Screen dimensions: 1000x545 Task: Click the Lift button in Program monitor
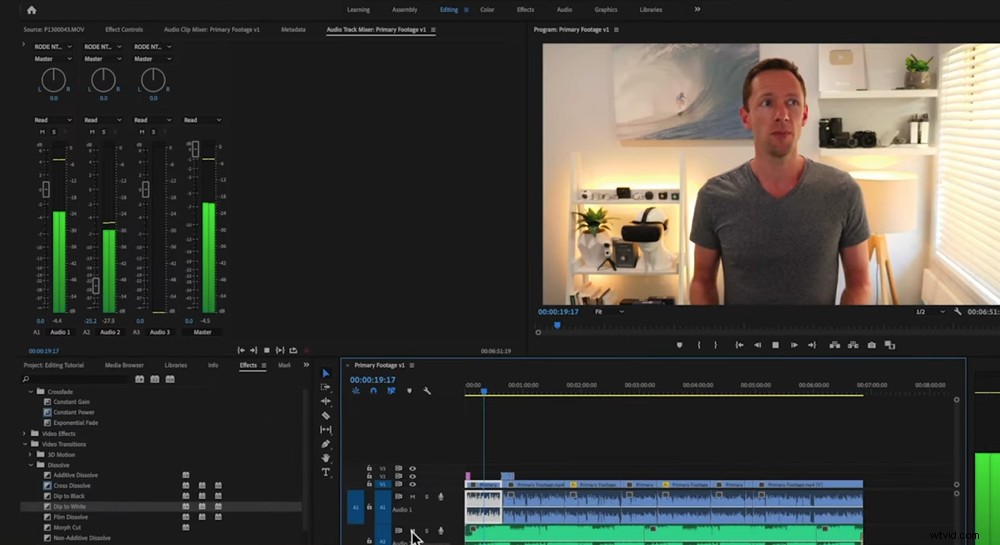pyautogui.click(x=834, y=345)
